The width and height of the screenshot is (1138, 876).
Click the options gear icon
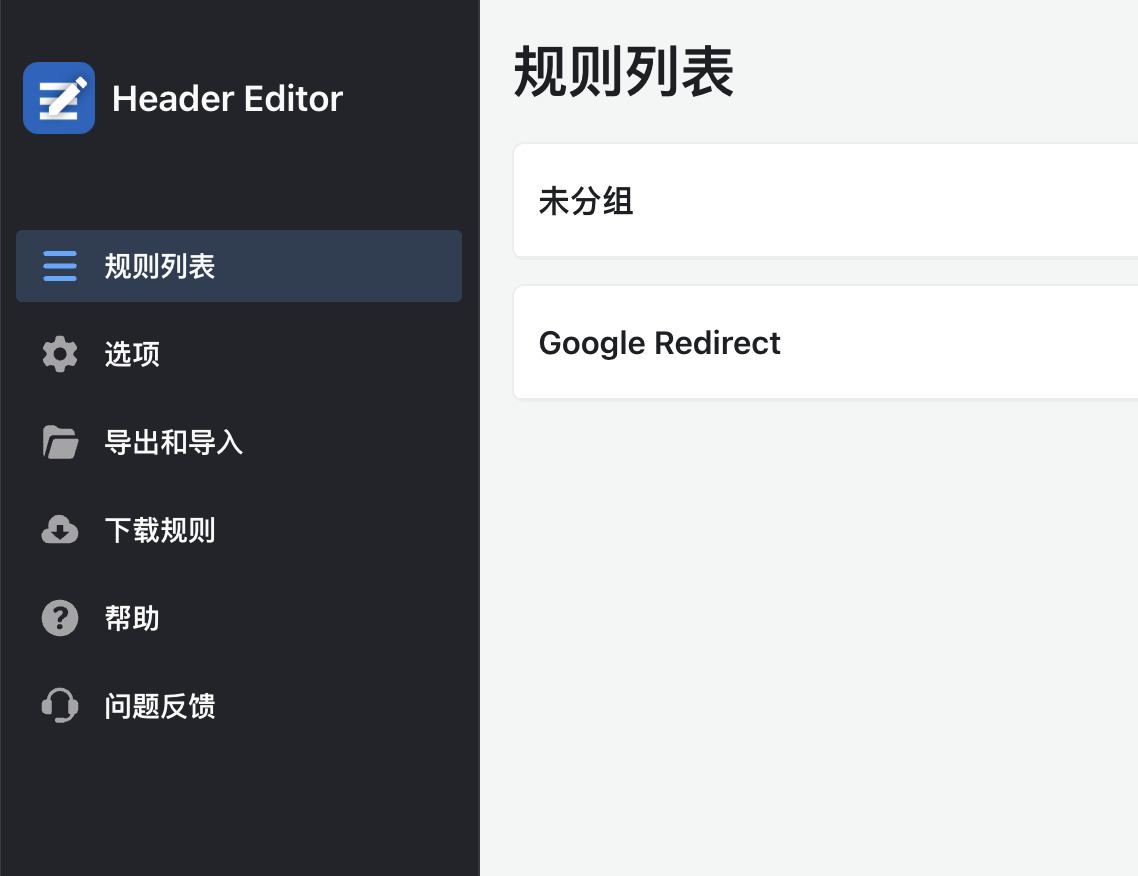60,354
